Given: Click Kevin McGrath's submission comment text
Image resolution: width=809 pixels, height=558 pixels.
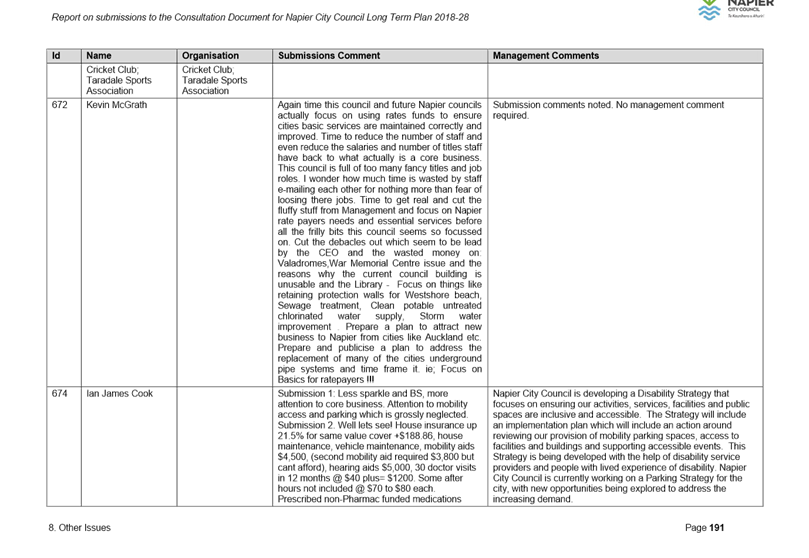Looking at the screenshot, I should [x=380, y=242].
